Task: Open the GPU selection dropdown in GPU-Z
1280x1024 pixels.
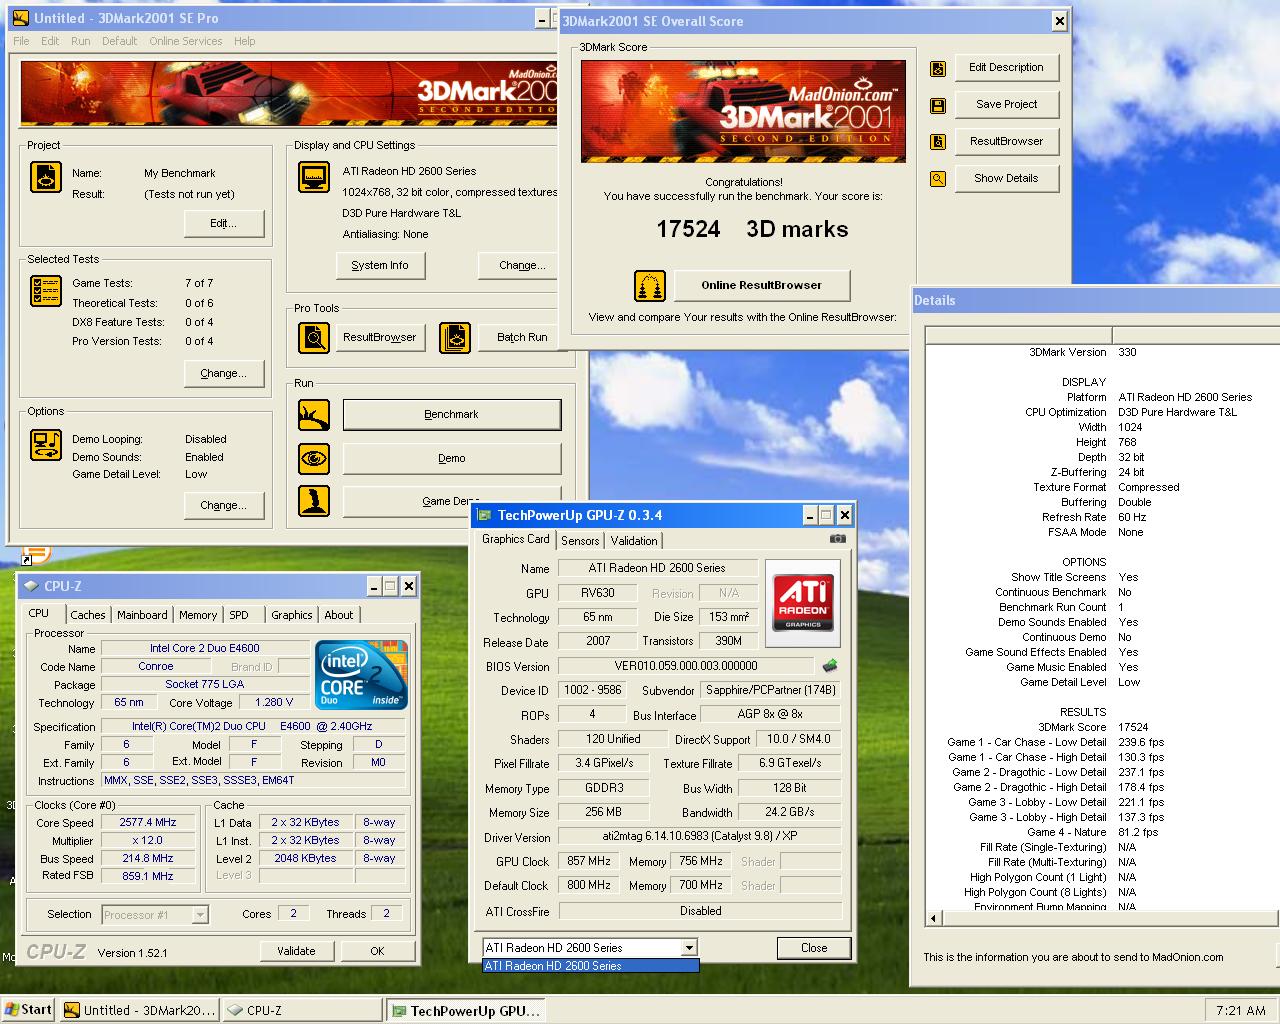Action: (x=689, y=948)
